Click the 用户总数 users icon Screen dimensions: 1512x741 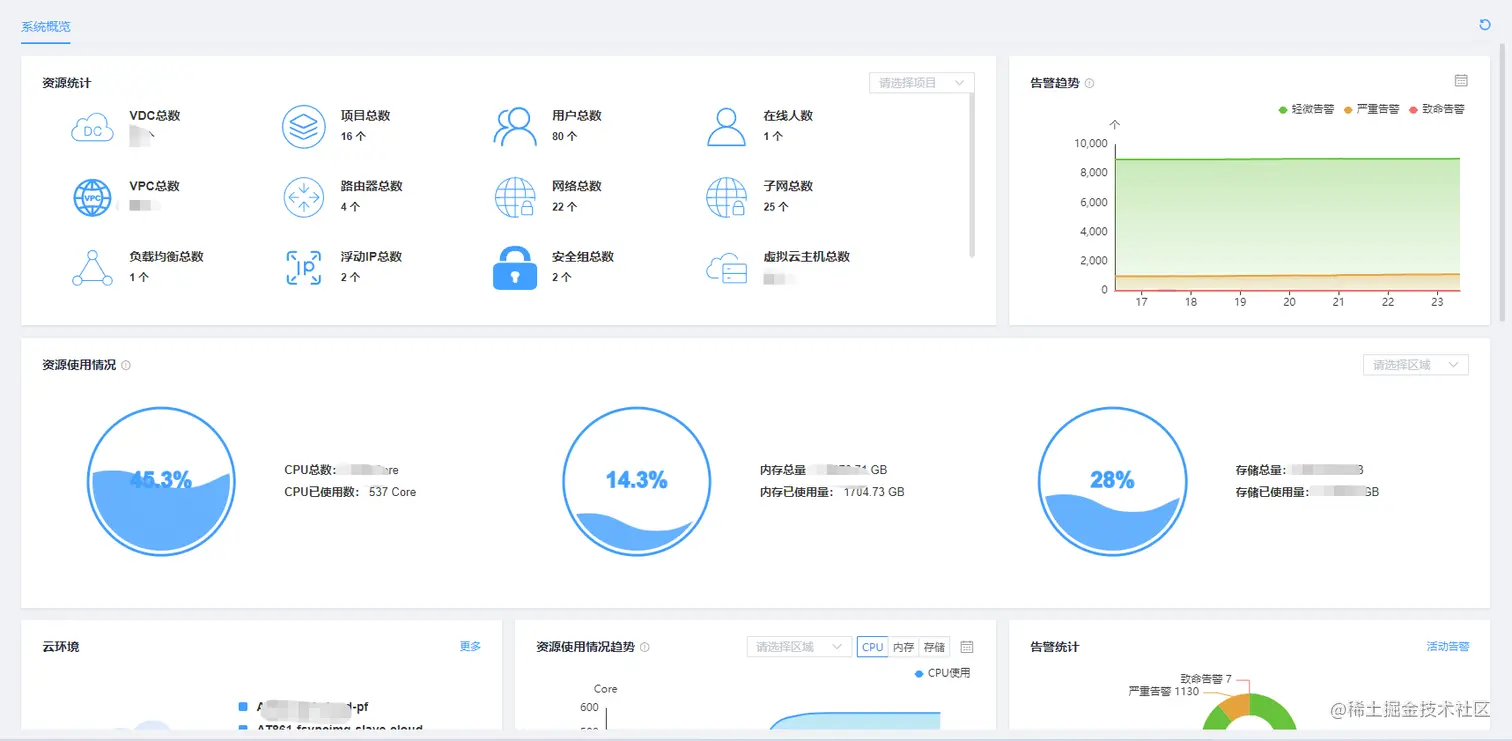[x=515, y=127]
